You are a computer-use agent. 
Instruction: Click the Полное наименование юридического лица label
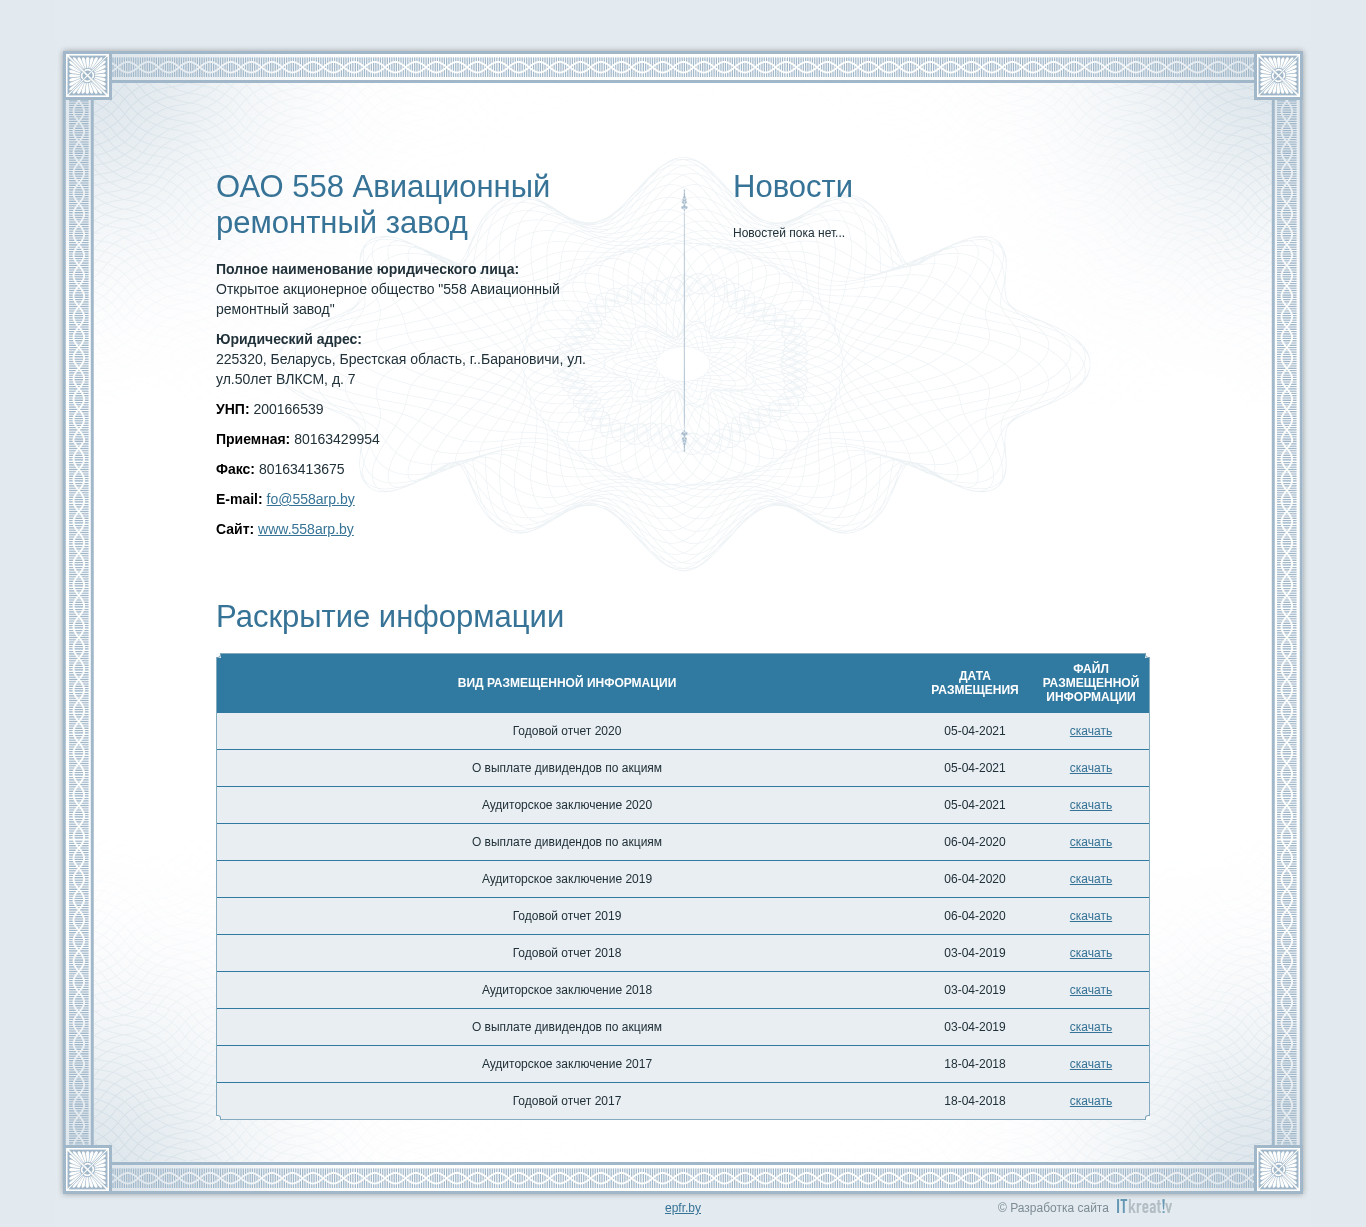coord(367,269)
